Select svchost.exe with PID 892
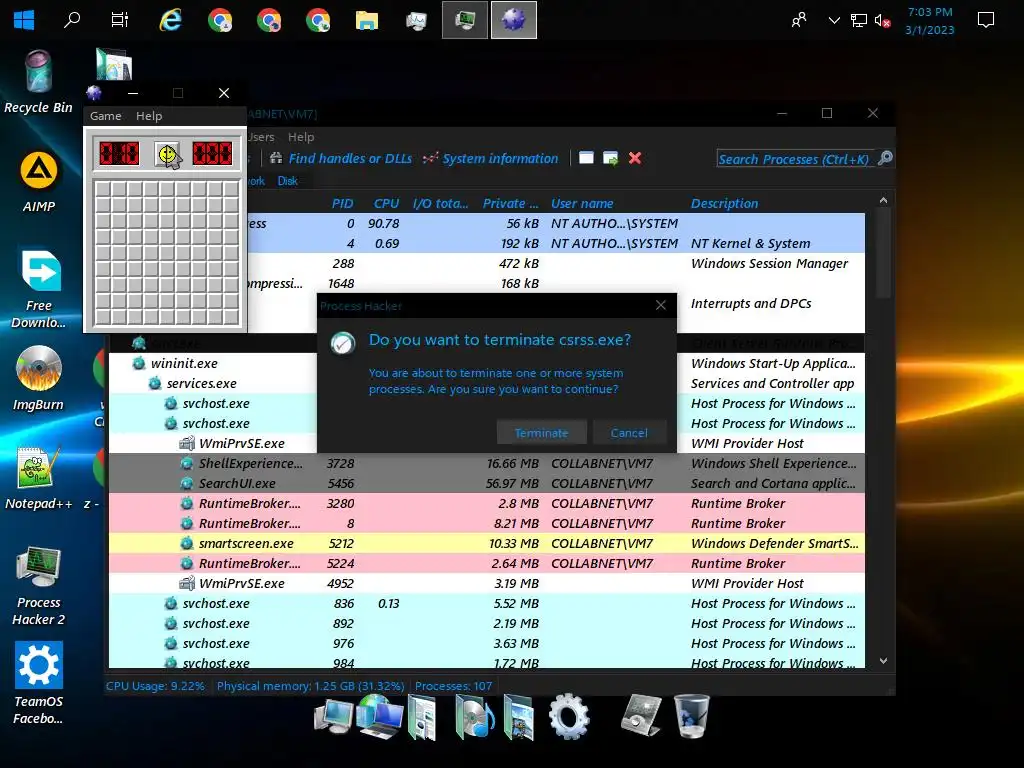 pyautogui.click(x=487, y=623)
